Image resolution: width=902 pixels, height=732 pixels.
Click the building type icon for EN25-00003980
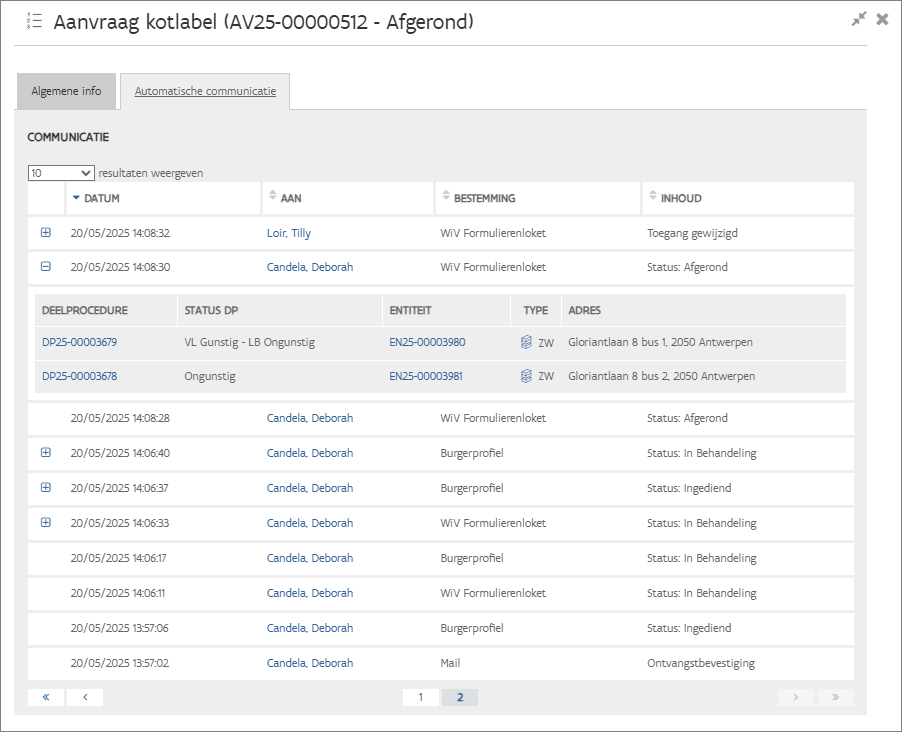pos(526,342)
